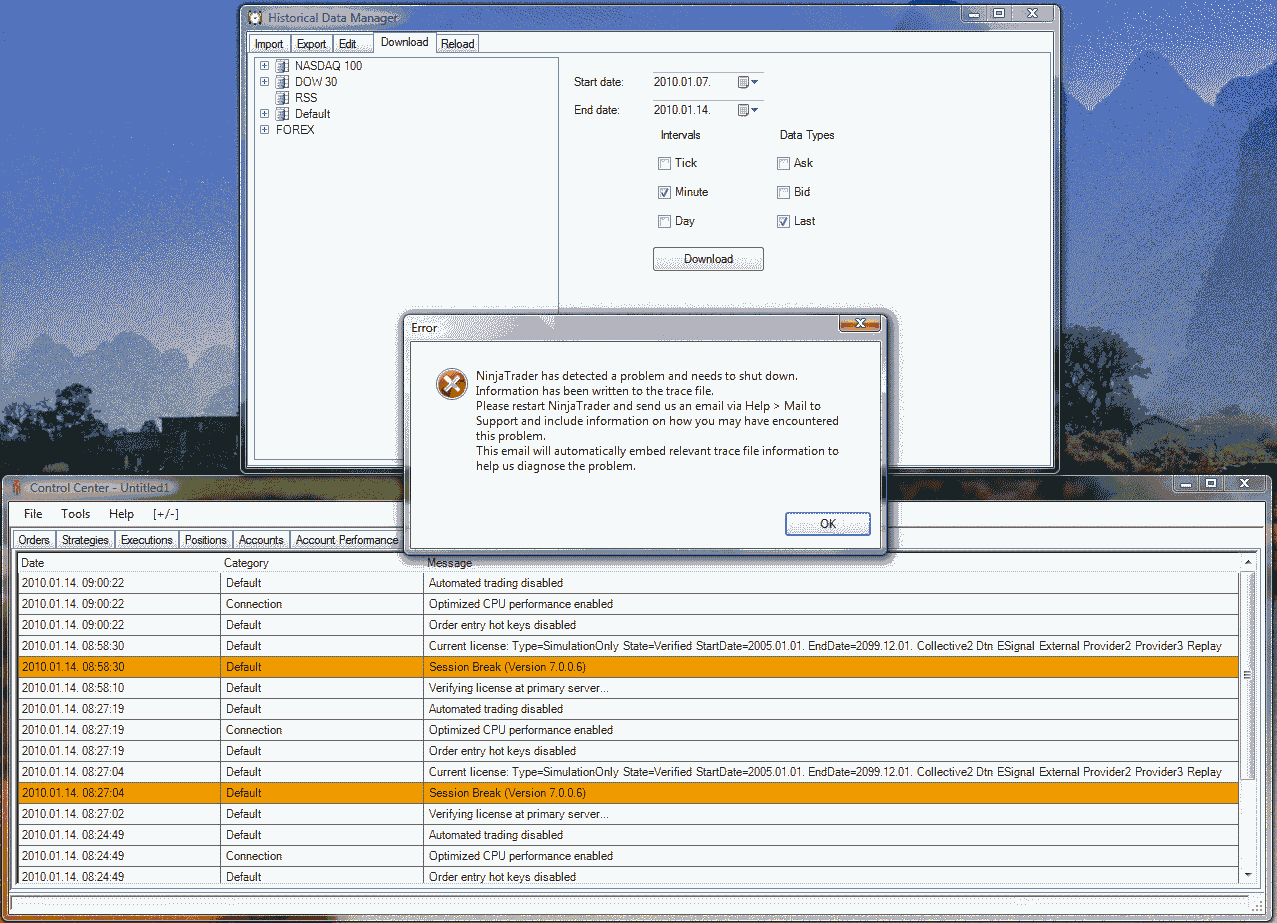Click the 08:24:49 Automated trading disabled message
Viewport: 1277px width, 923px height.
pos(496,835)
